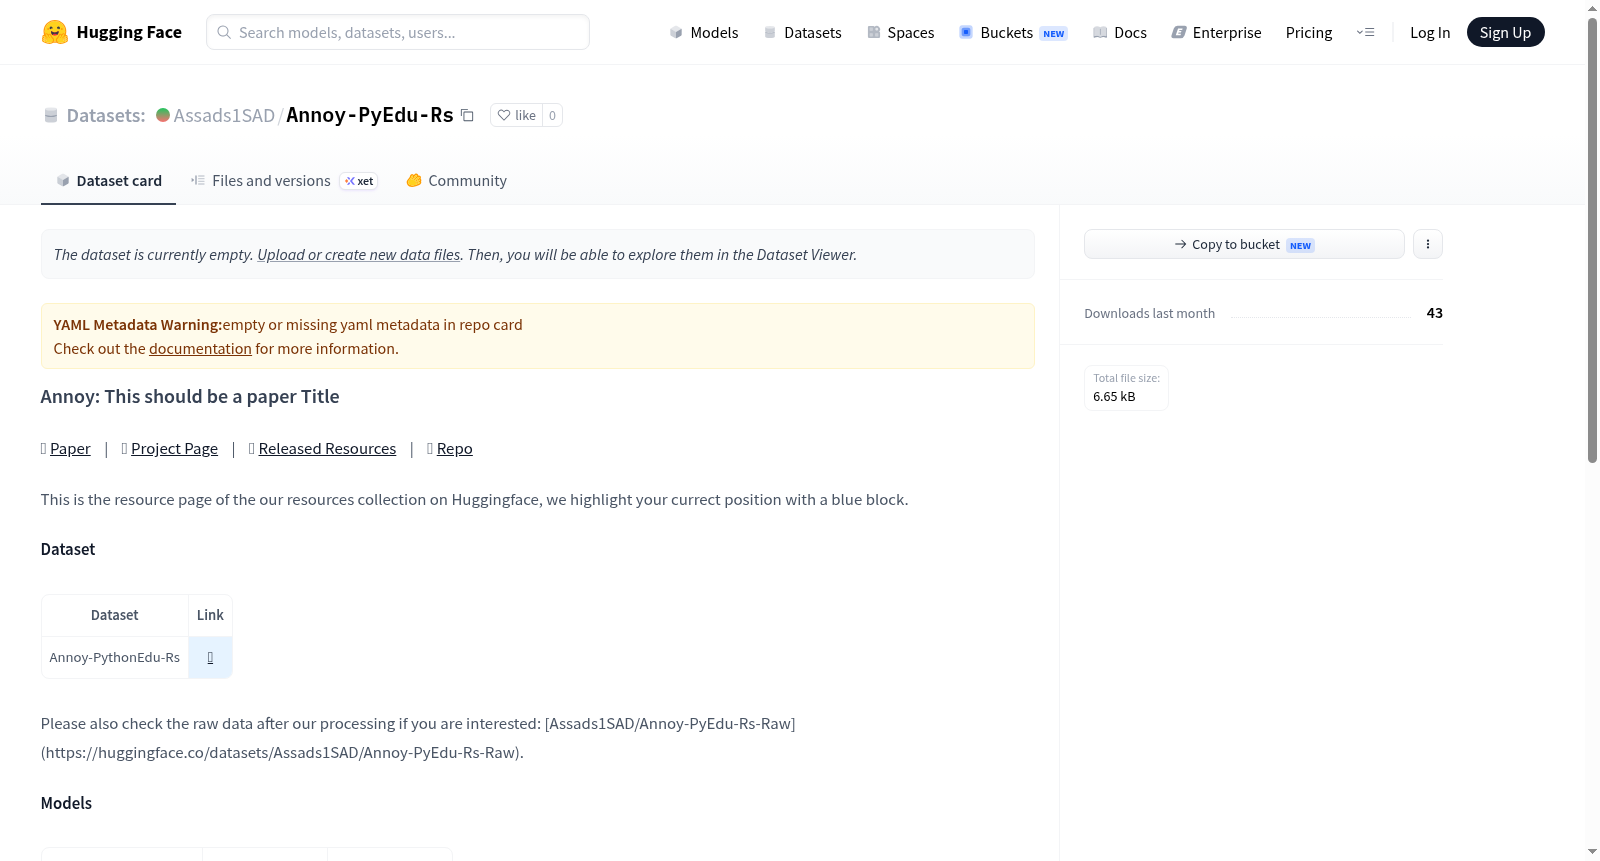Open the three-dot options menu beside Copy to bucket
The height and width of the screenshot is (861, 1600).
coord(1428,244)
